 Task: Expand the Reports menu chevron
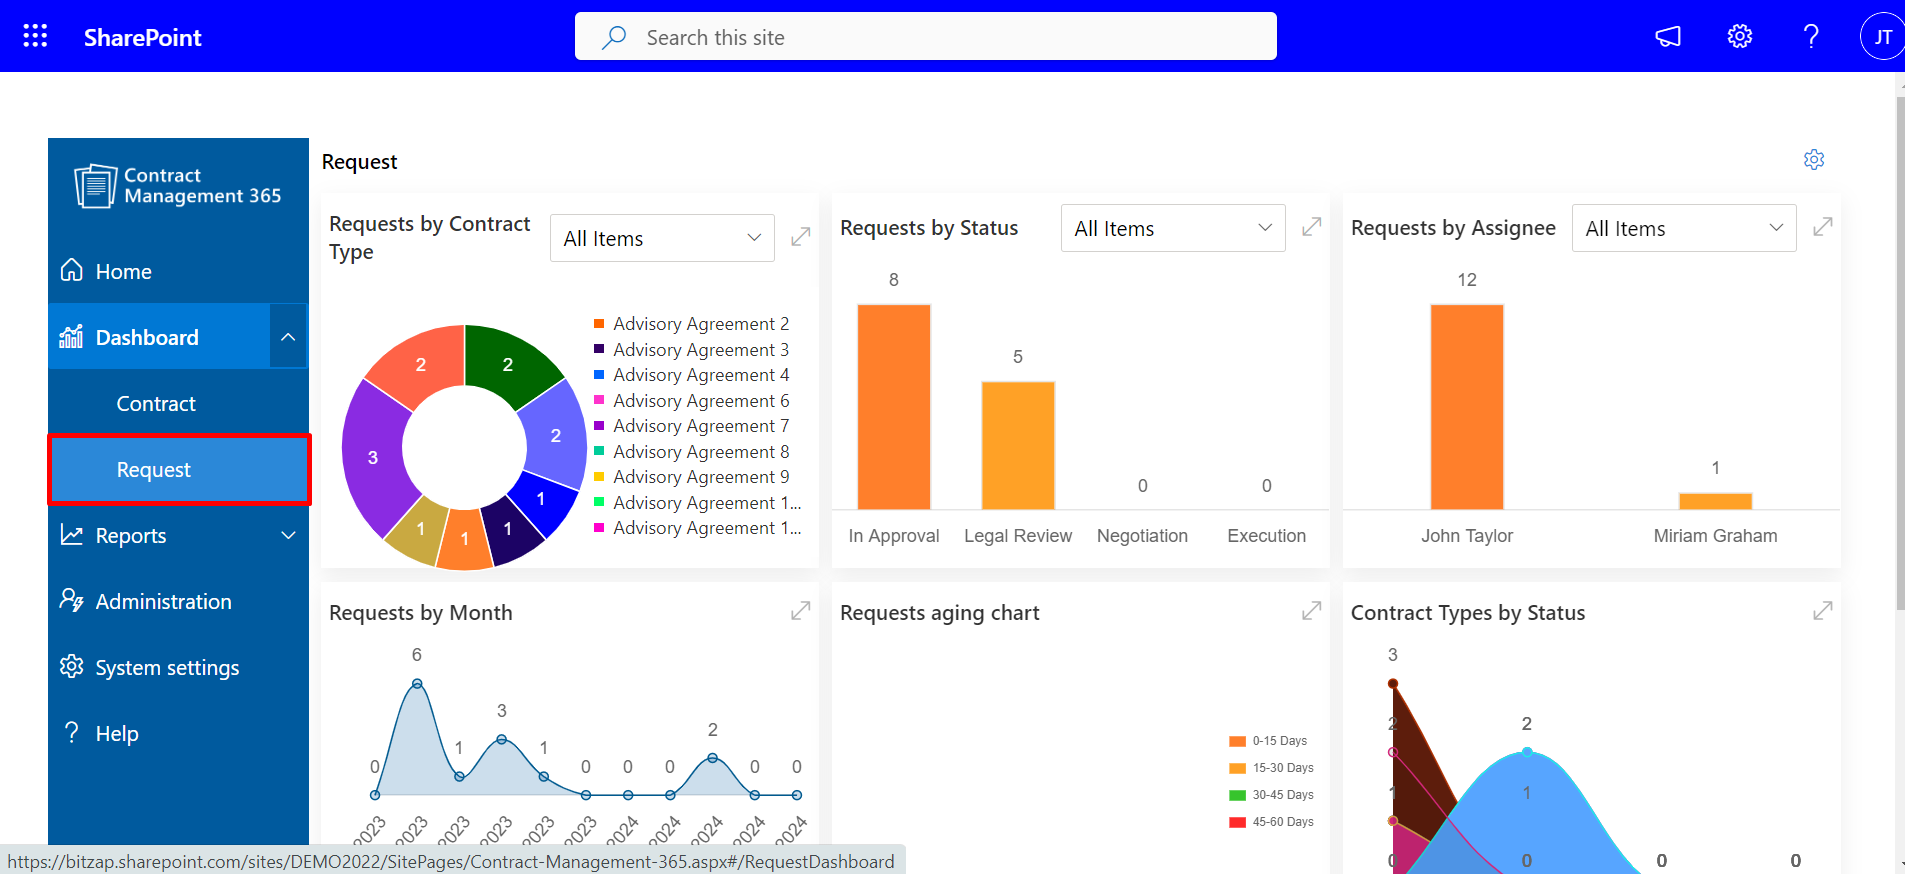(288, 535)
